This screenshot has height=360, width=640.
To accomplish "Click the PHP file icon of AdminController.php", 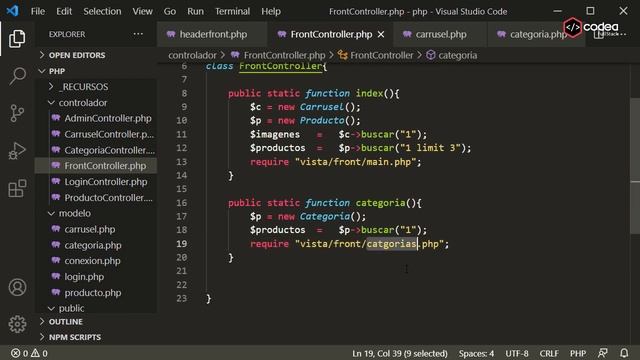I will [x=56, y=118].
